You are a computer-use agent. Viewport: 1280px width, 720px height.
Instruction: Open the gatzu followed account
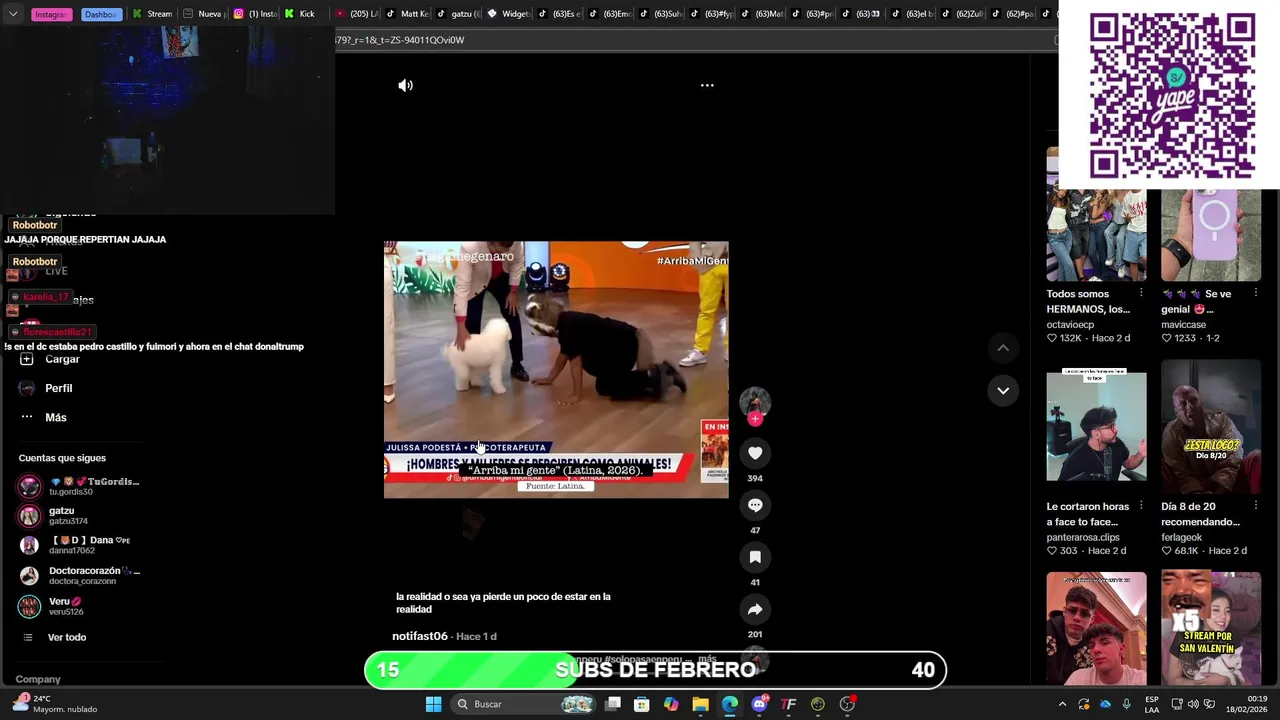(55, 515)
